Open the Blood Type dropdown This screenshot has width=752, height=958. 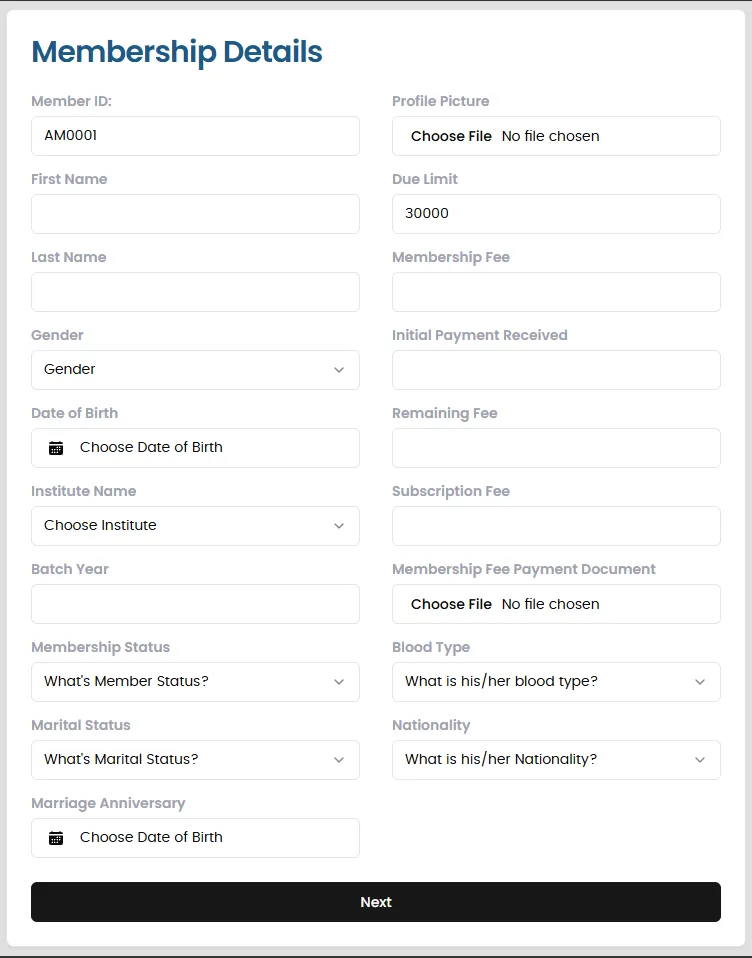coord(556,682)
